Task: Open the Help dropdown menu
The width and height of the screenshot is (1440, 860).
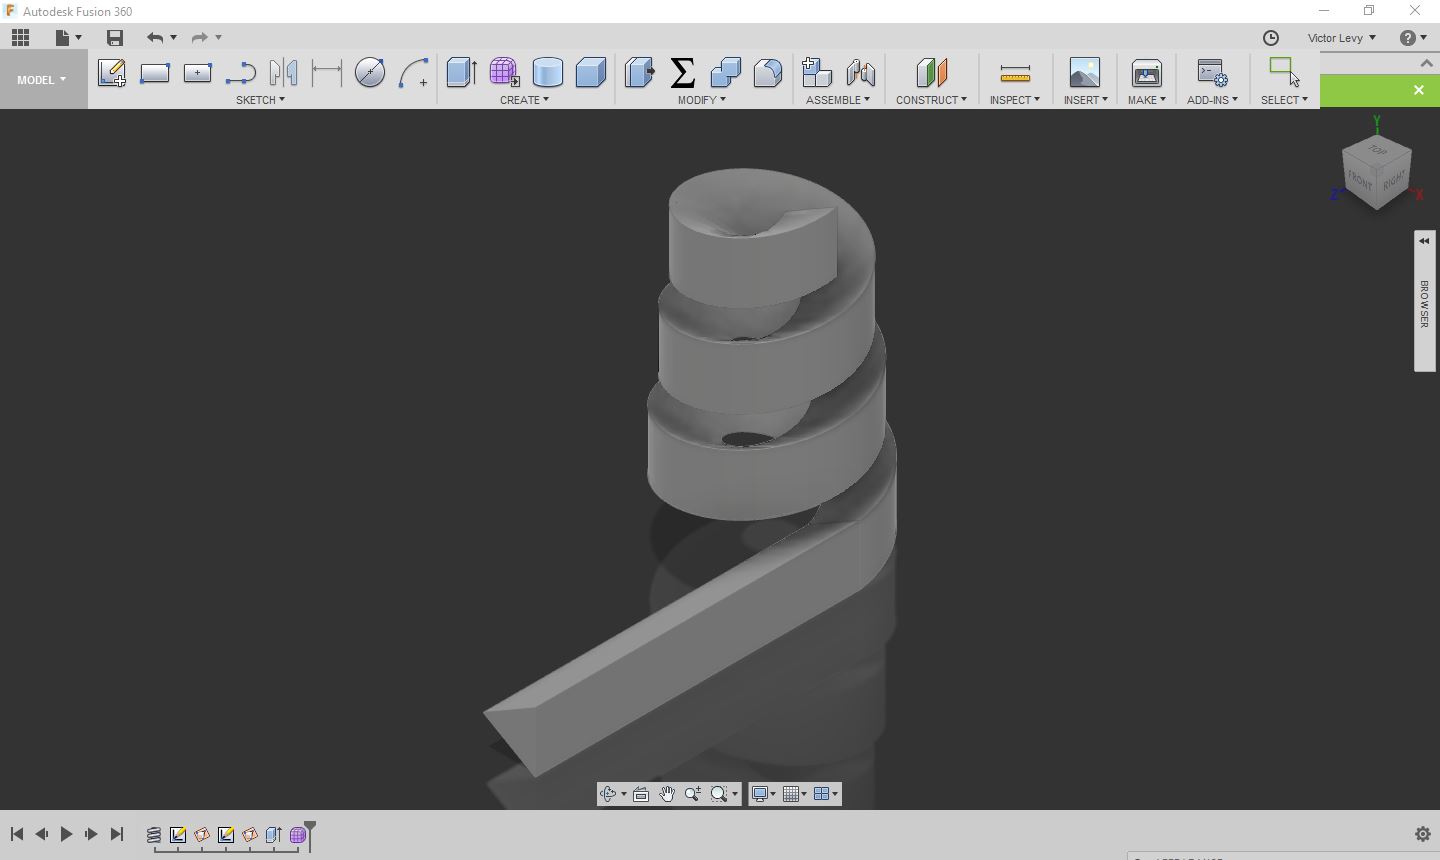Action: pyautogui.click(x=1413, y=38)
